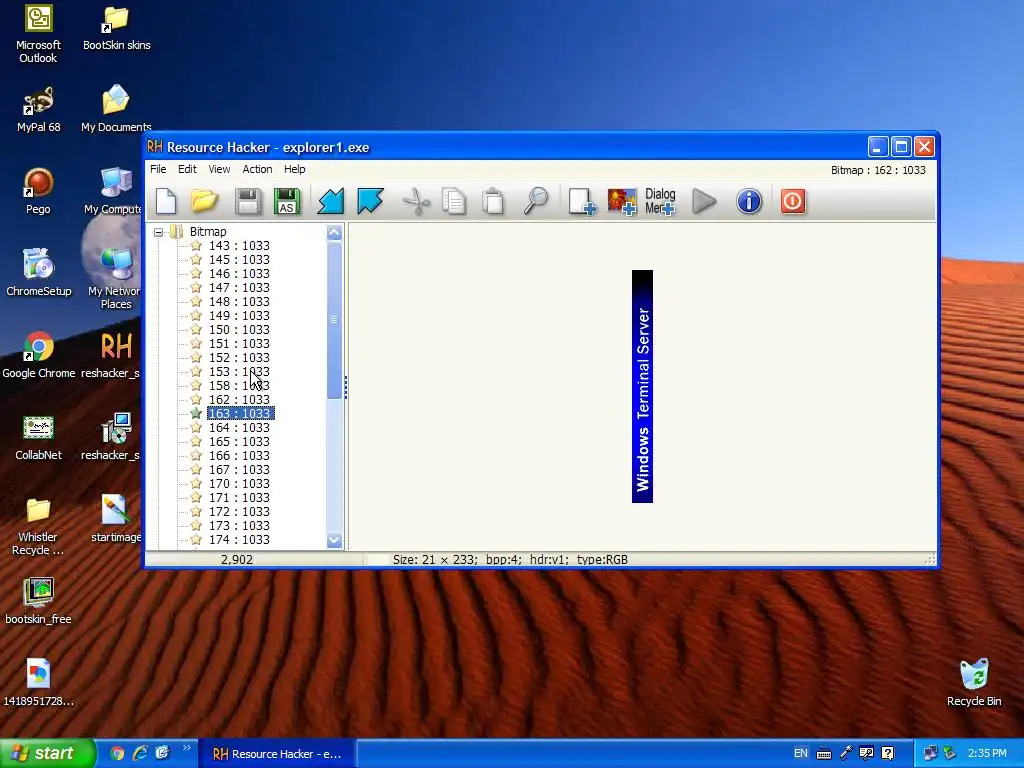This screenshot has width=1024, height=768.
Task: Select highlighted resource 163 : 1033
Action: tap(240, 413)
